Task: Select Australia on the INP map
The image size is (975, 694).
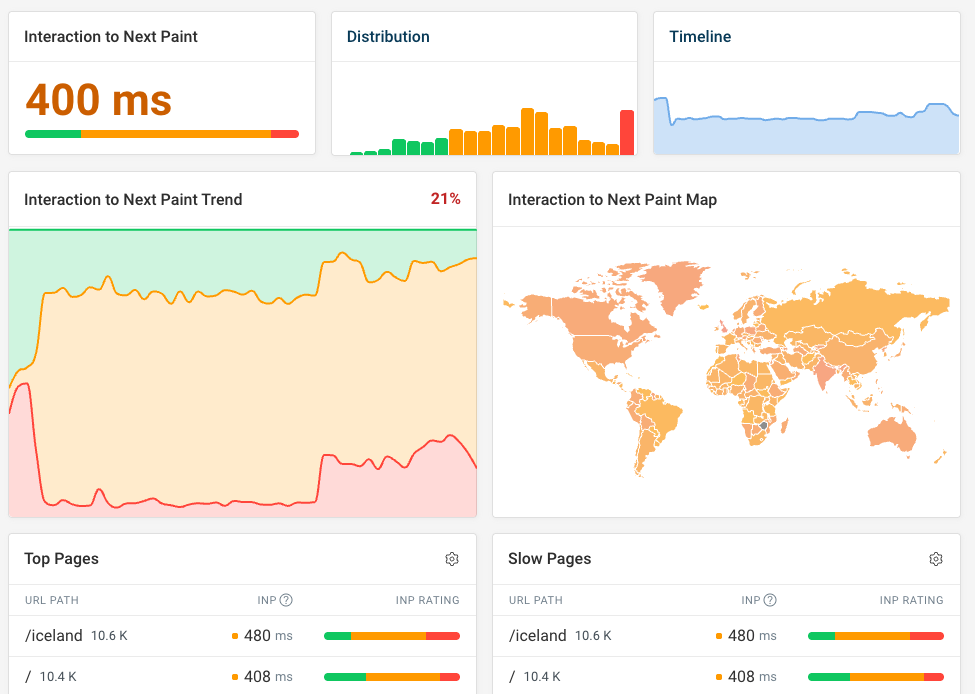Action: tap(892, 433)
